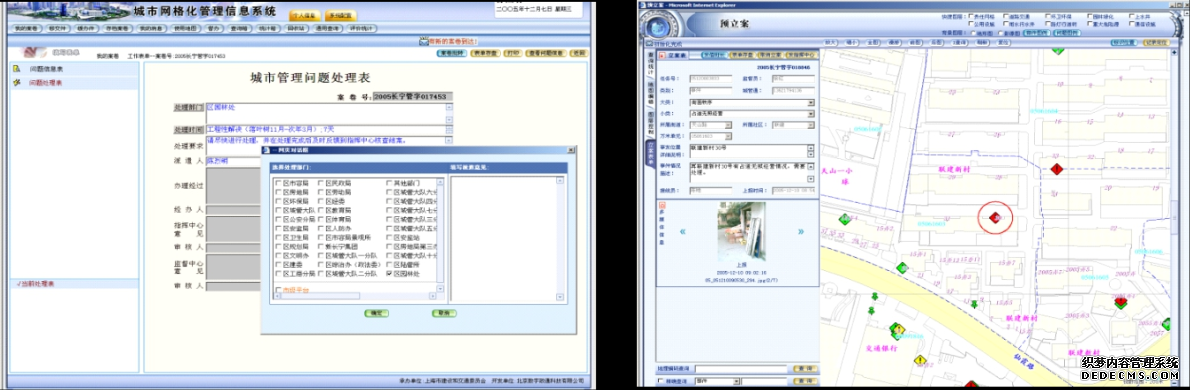Select the circled red diamond map marker
Image resolution: width=1190 pixels, height=390 pixels.
992,219
